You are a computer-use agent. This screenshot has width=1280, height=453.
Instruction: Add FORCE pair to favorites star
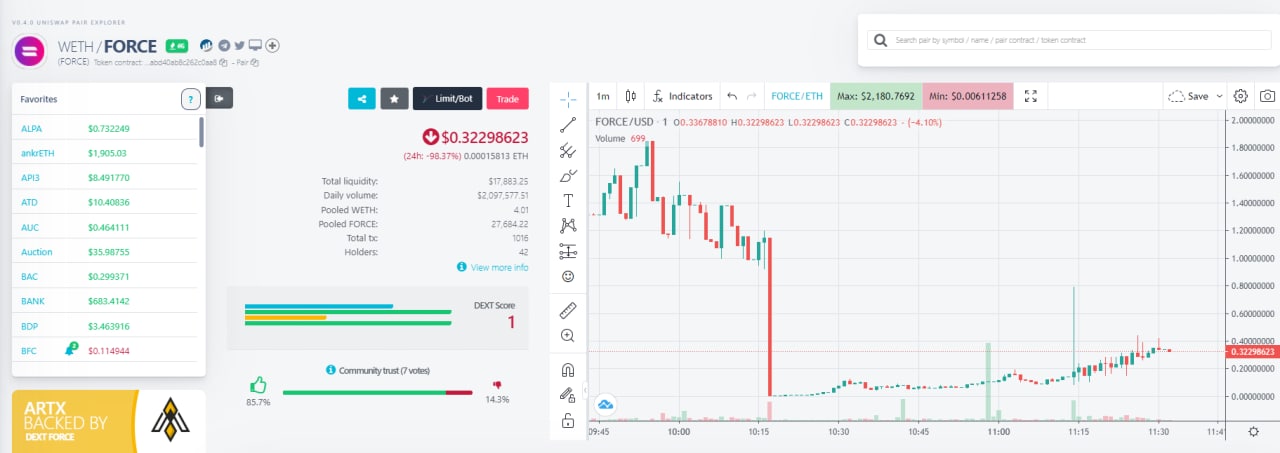(394, 98)
